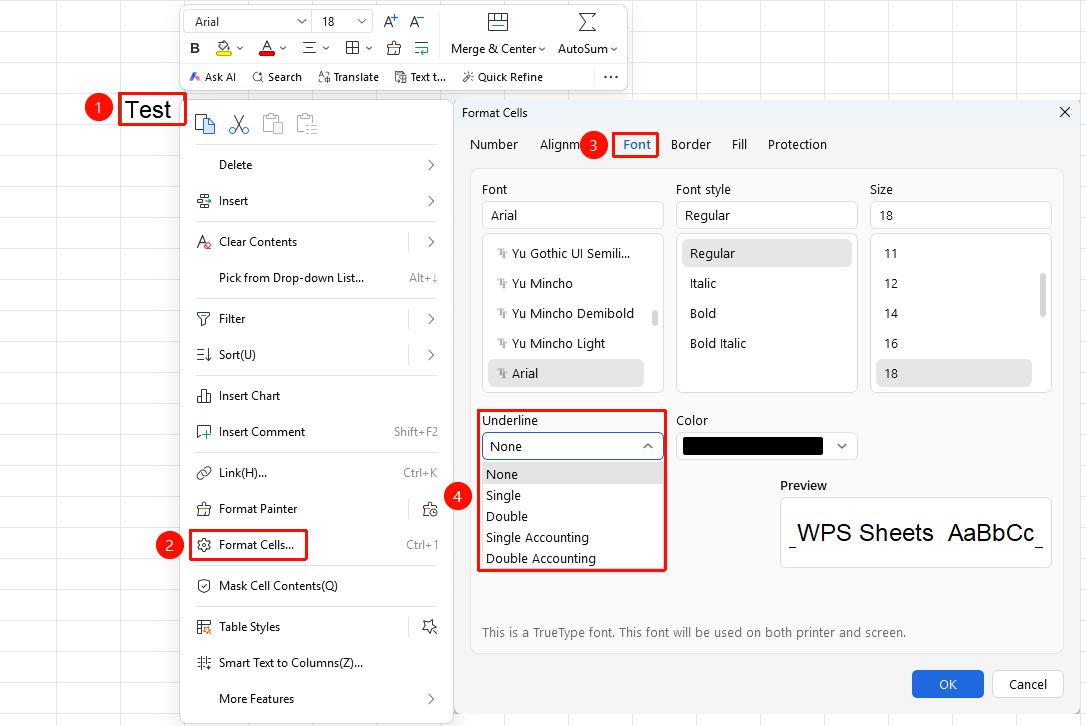
Task: Expand the Merge & Center arrow
Action: [542, 49]
